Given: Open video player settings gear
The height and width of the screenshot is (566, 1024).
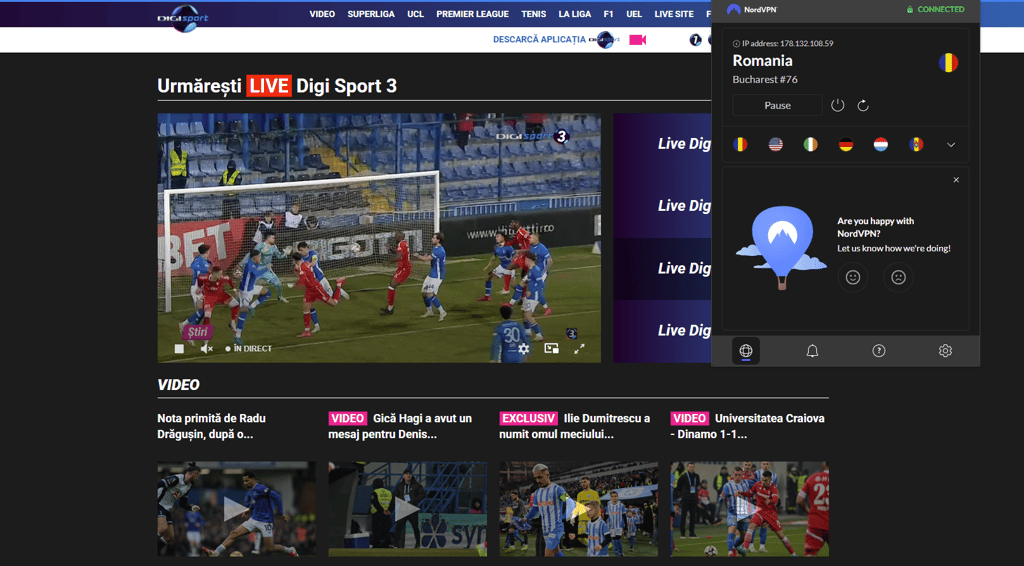Looking at the screenshot, I should click(x=524, y=349).
